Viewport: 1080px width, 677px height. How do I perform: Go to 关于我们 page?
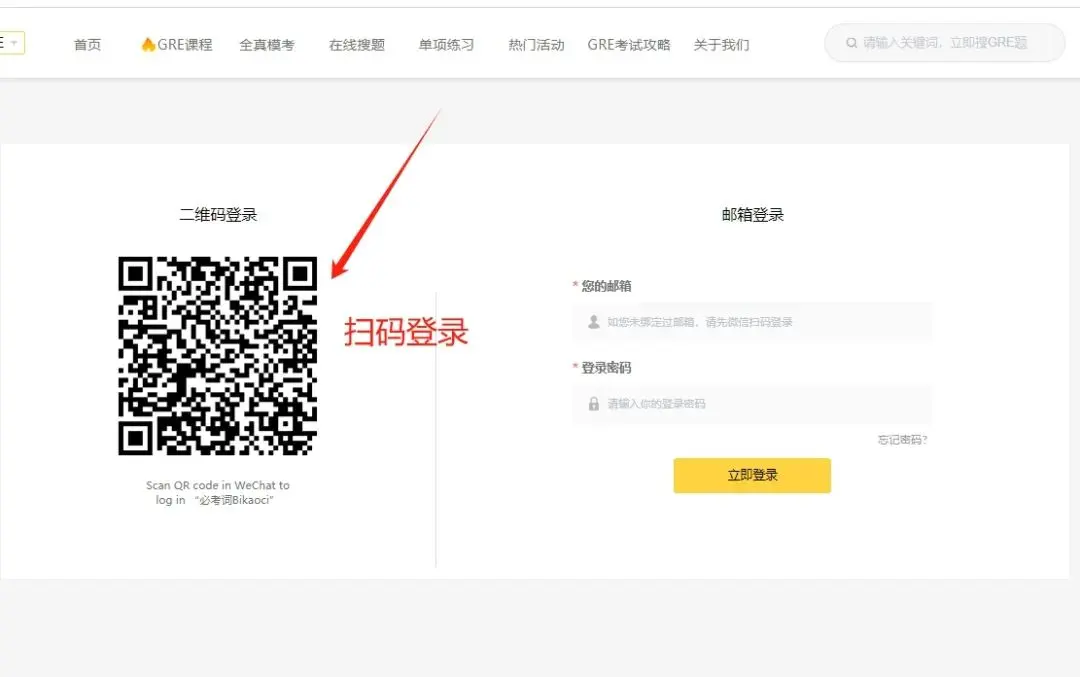tap(721, 45)
